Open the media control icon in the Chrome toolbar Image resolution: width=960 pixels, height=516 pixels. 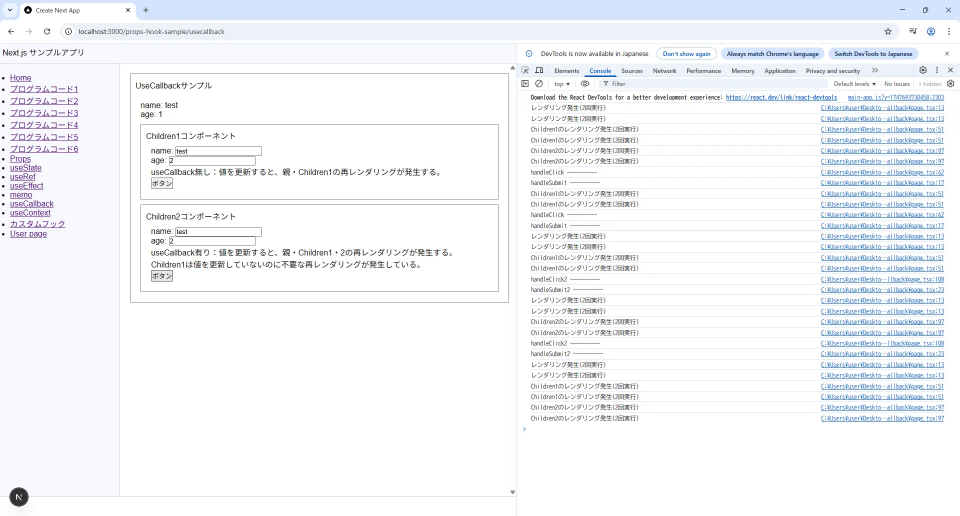(913, 31)
